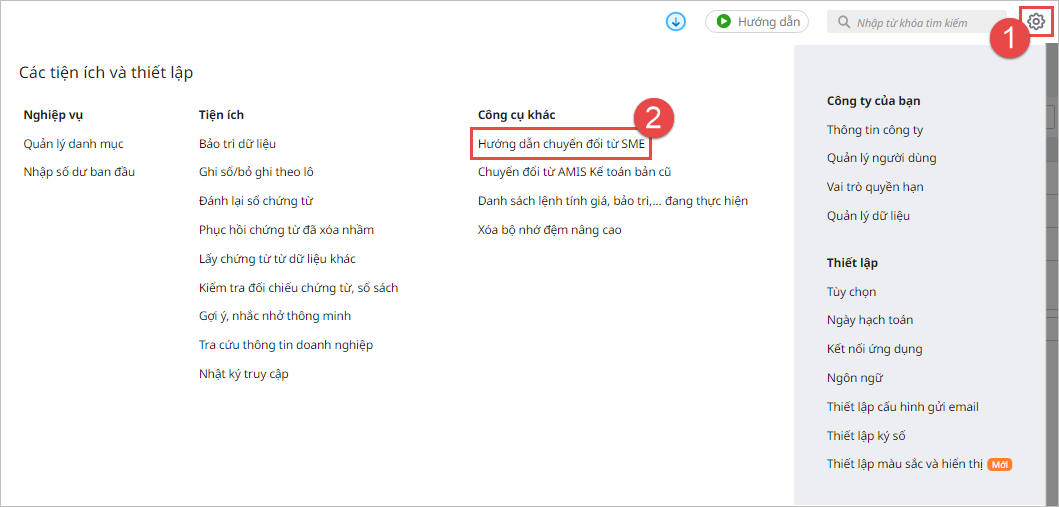Open Thiết lập màu sắc và hiển thị
This screenshot has width=1059, height=507.
(905, 464)
